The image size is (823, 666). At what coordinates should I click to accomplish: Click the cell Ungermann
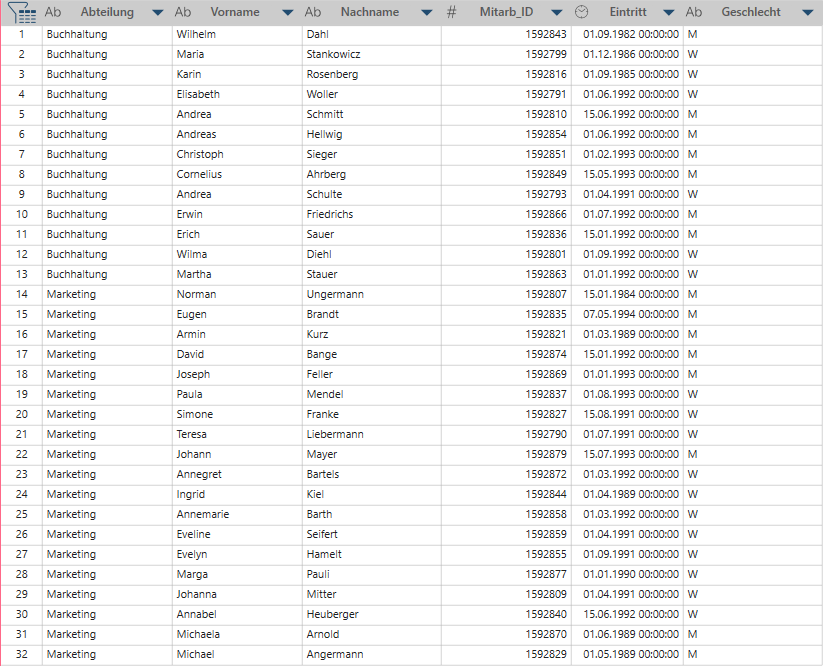372,294
